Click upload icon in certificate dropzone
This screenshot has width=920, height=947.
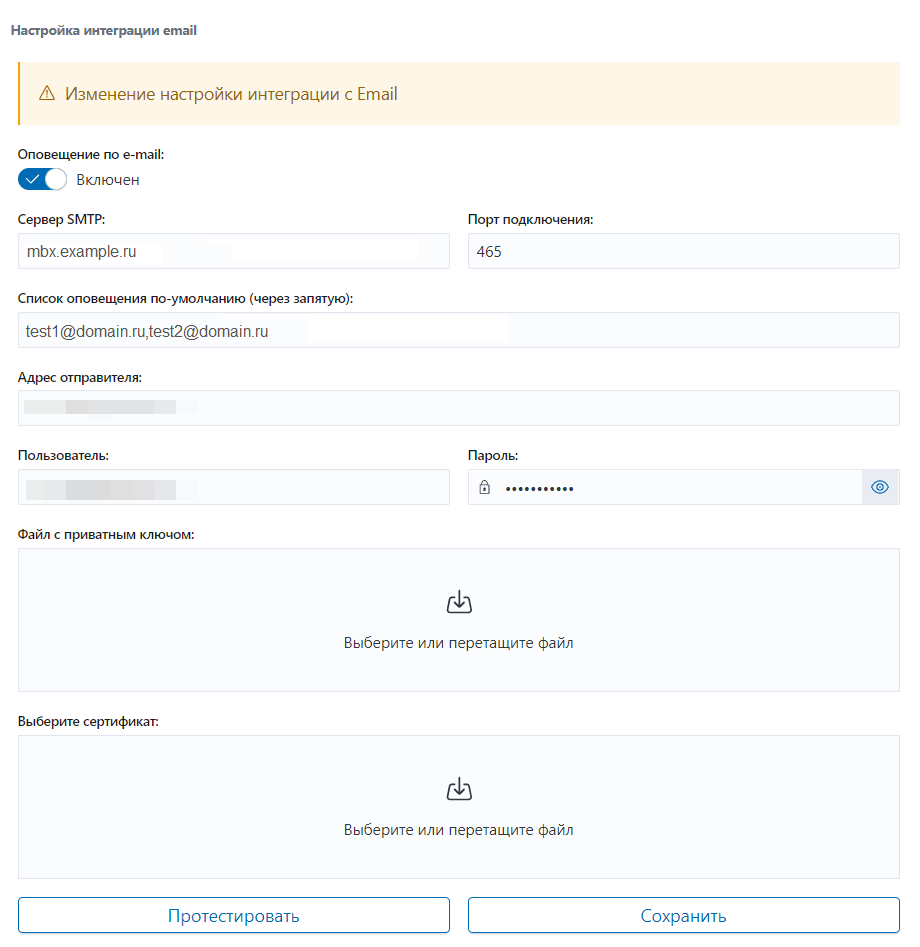click(x=459, y=789)
